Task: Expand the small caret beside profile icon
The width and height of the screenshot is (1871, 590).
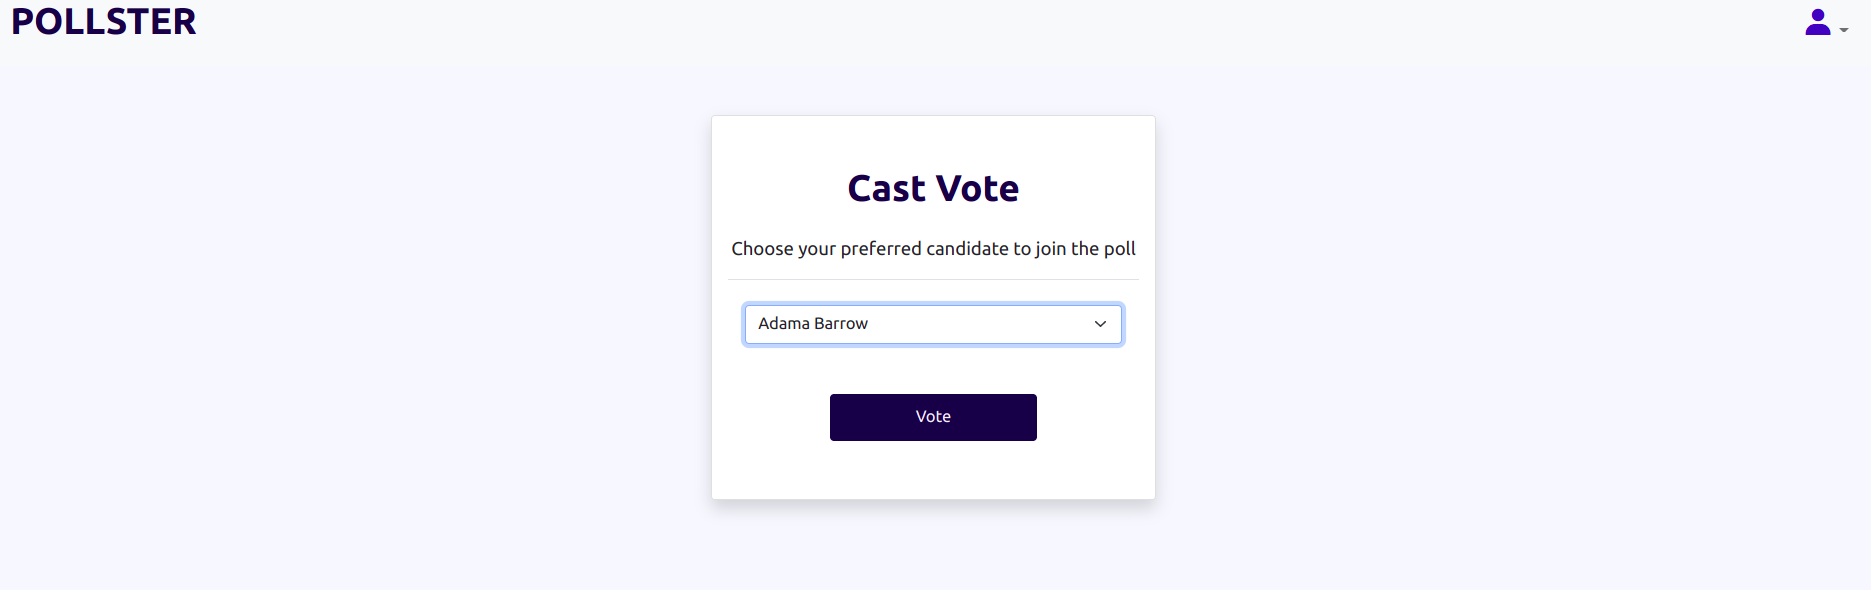Action: tap(1844, 30)
